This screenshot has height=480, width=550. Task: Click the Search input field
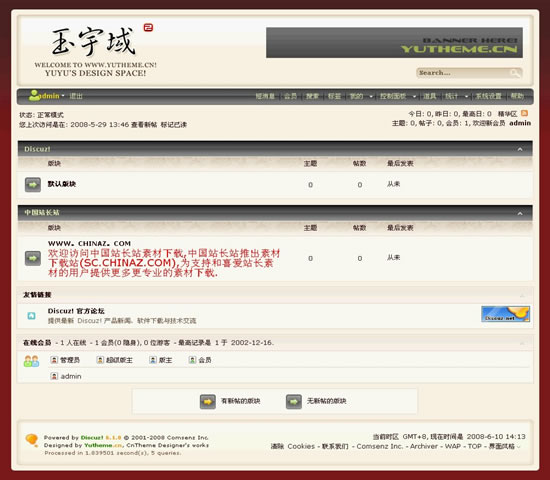point(463,73)
